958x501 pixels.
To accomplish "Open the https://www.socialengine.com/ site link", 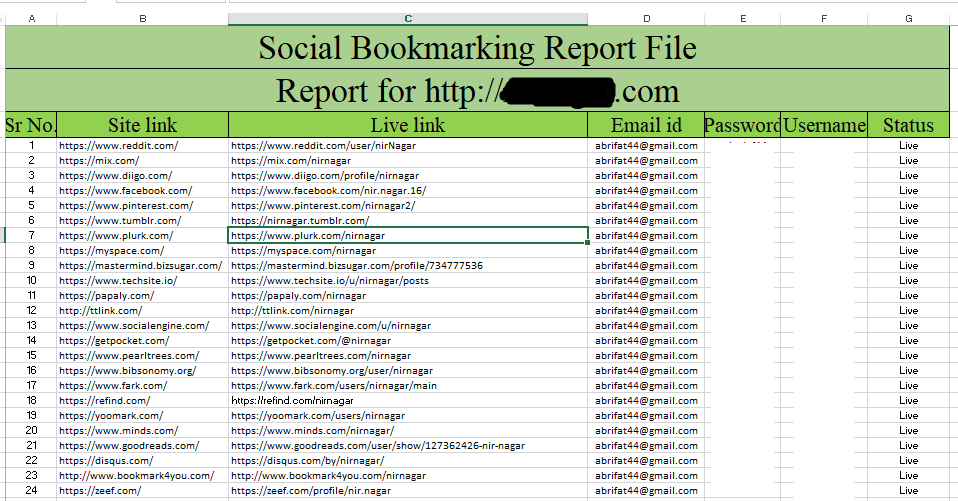I will coord(134,326).
